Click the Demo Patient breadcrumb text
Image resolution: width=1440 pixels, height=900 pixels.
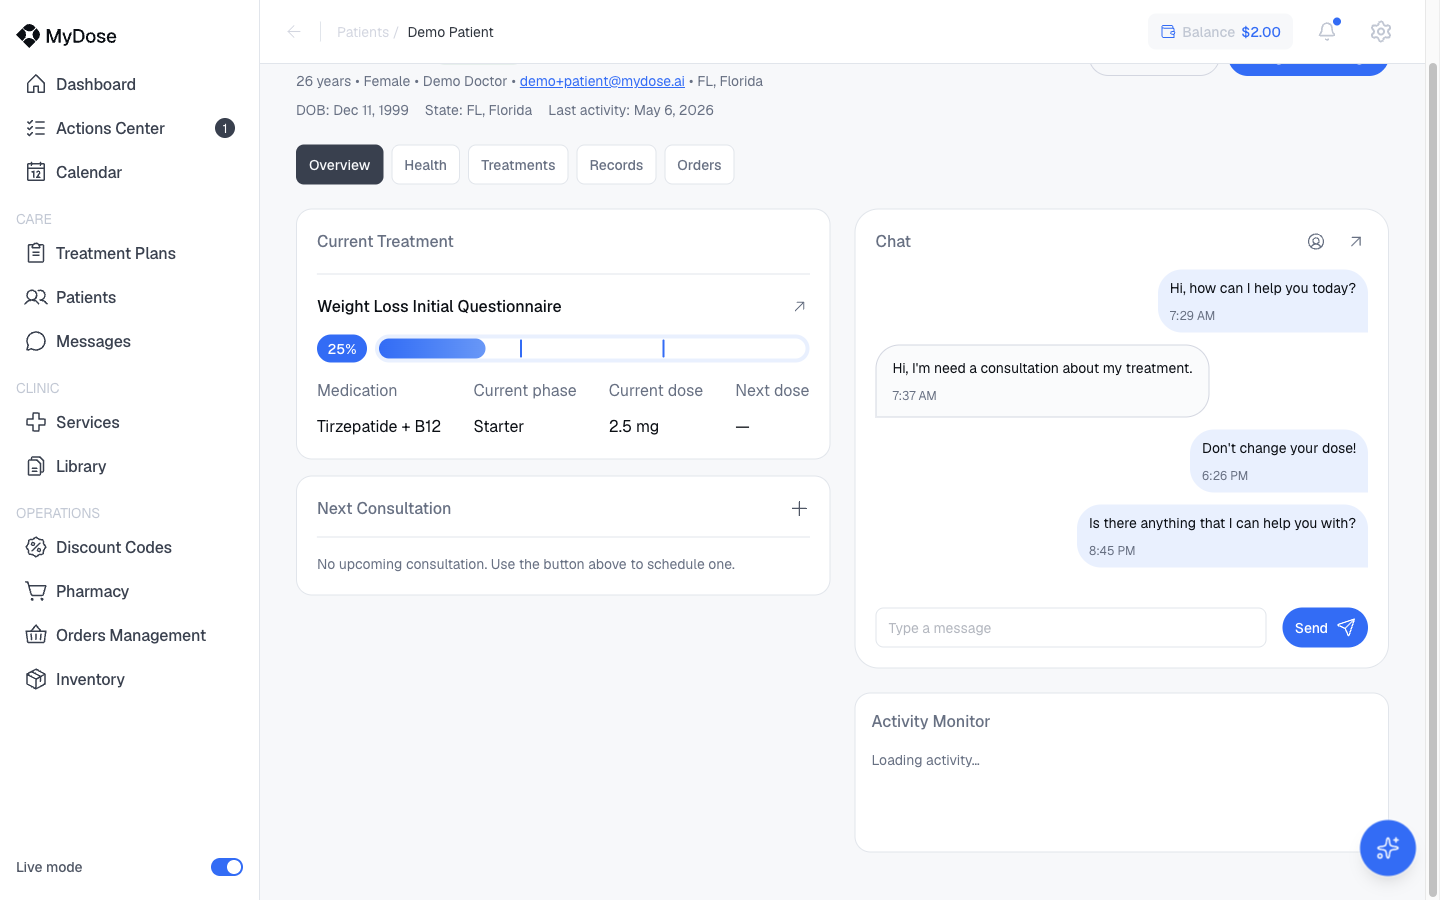[450, 32]
